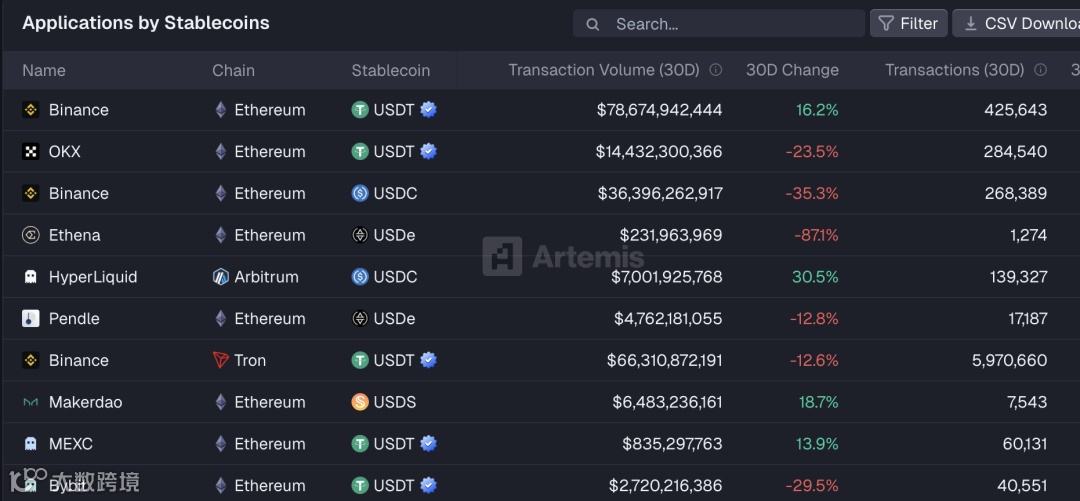
Task: Click the USDS coin icon in the Makerdao row
Action: (360, 402)
